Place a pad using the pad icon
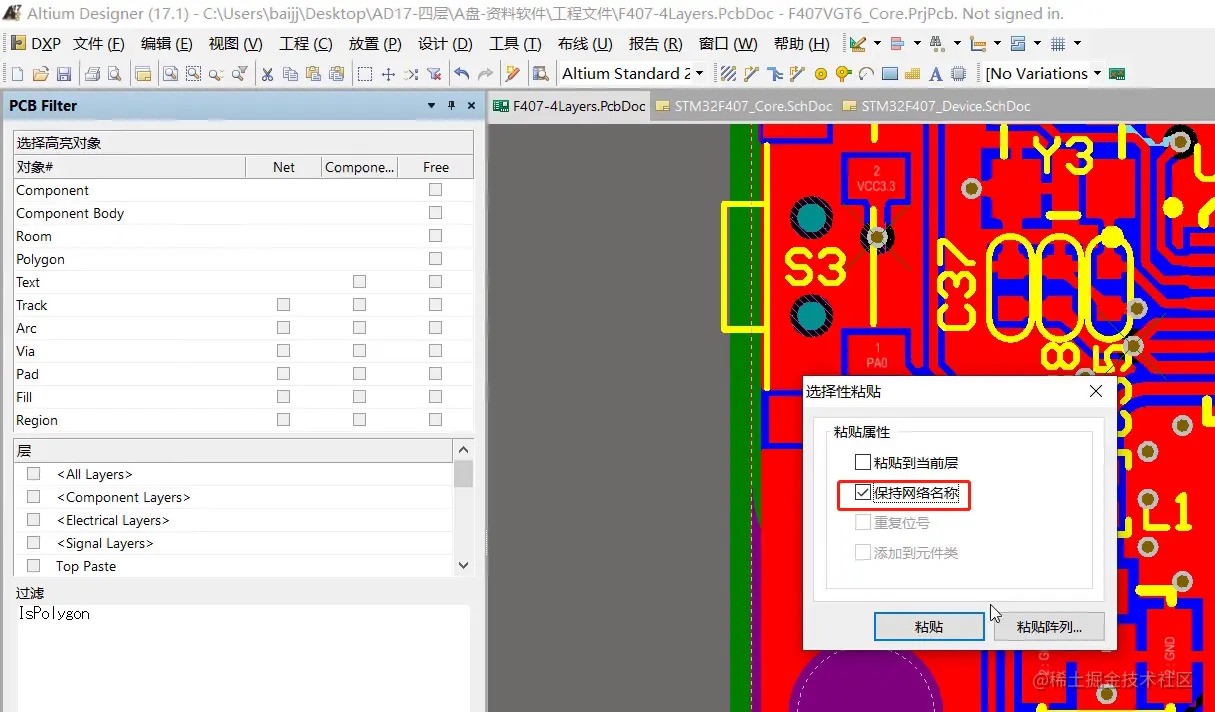This screenshot has height=712, width=1215. point(821,74)
